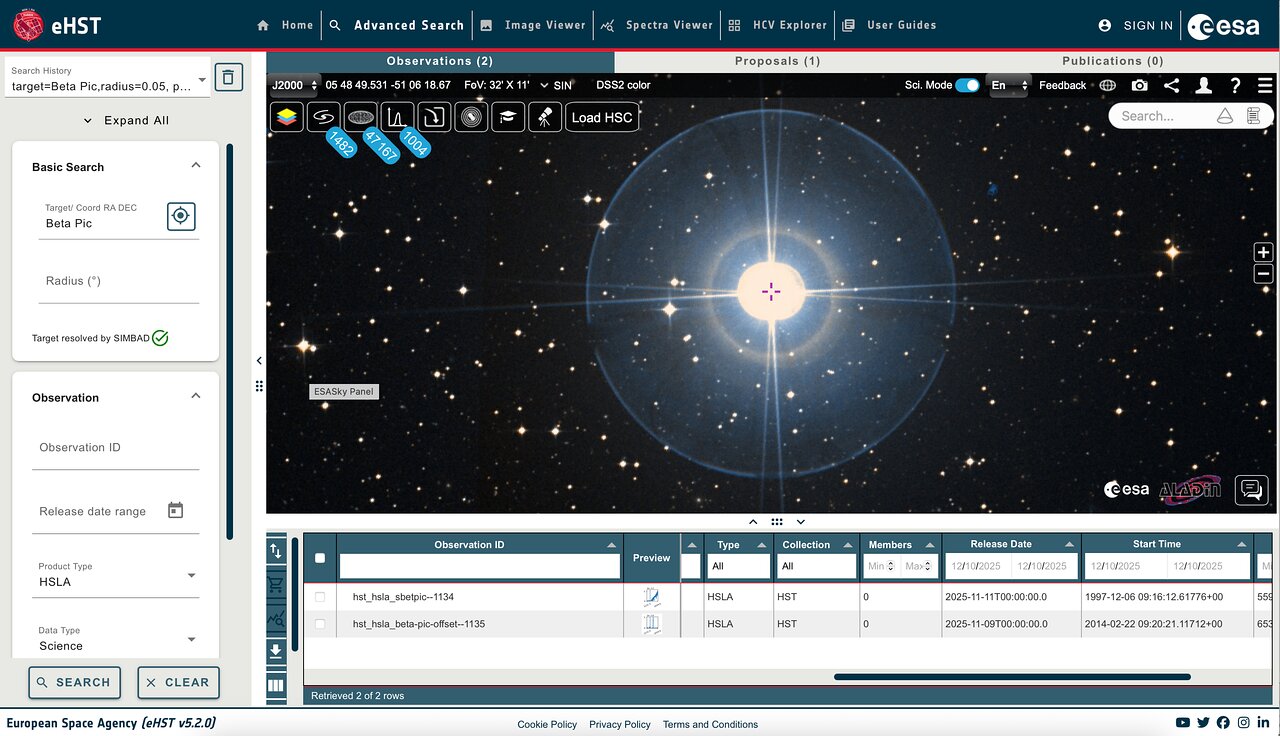Open the J2000 coordinate frame selector

pos(294,86)
